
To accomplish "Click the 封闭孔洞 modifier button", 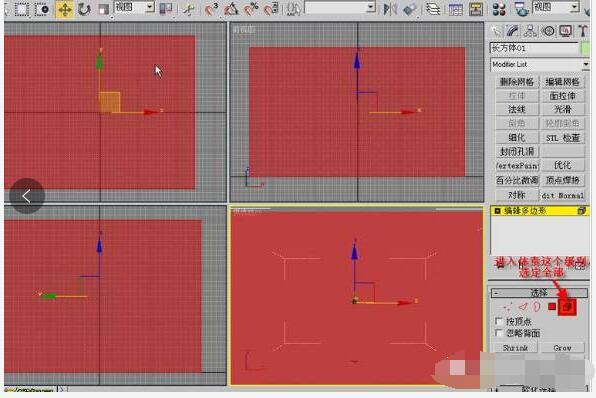I will pyautogui.click(x=517, y=151).
